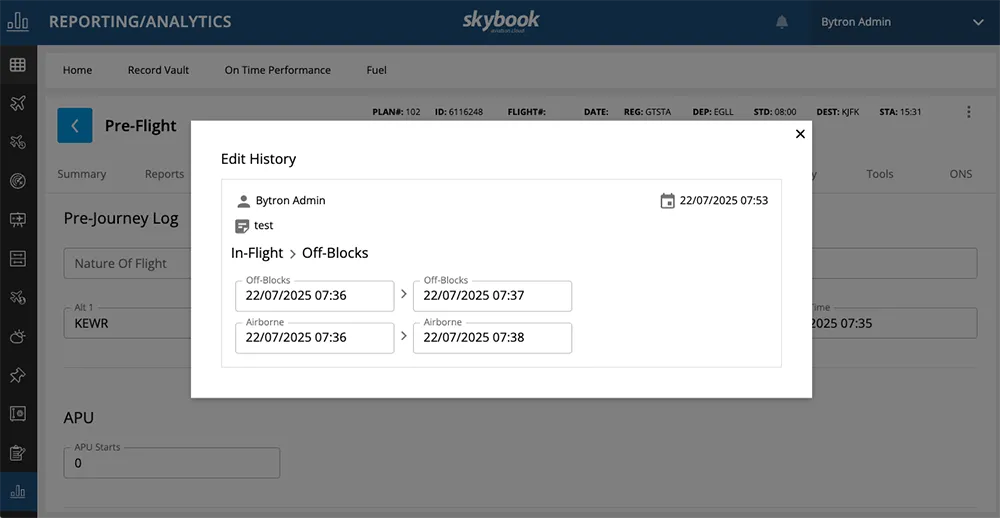Click the In-Flight breadcrumb text
This screenshot has width=1000, height=518.
(x=257, y=253)
